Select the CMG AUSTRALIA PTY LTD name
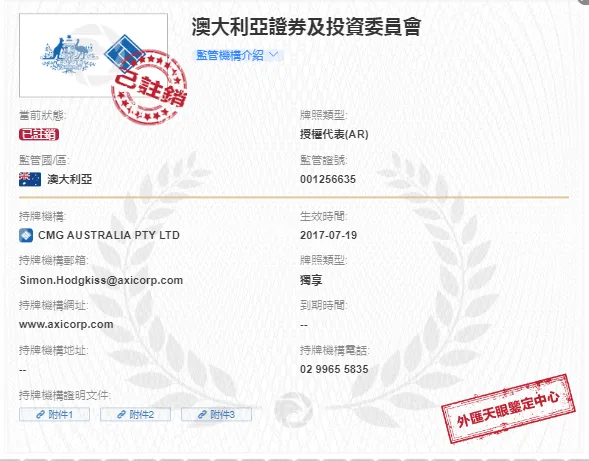This screenshot has height=461, width=589. click(109, 235)
